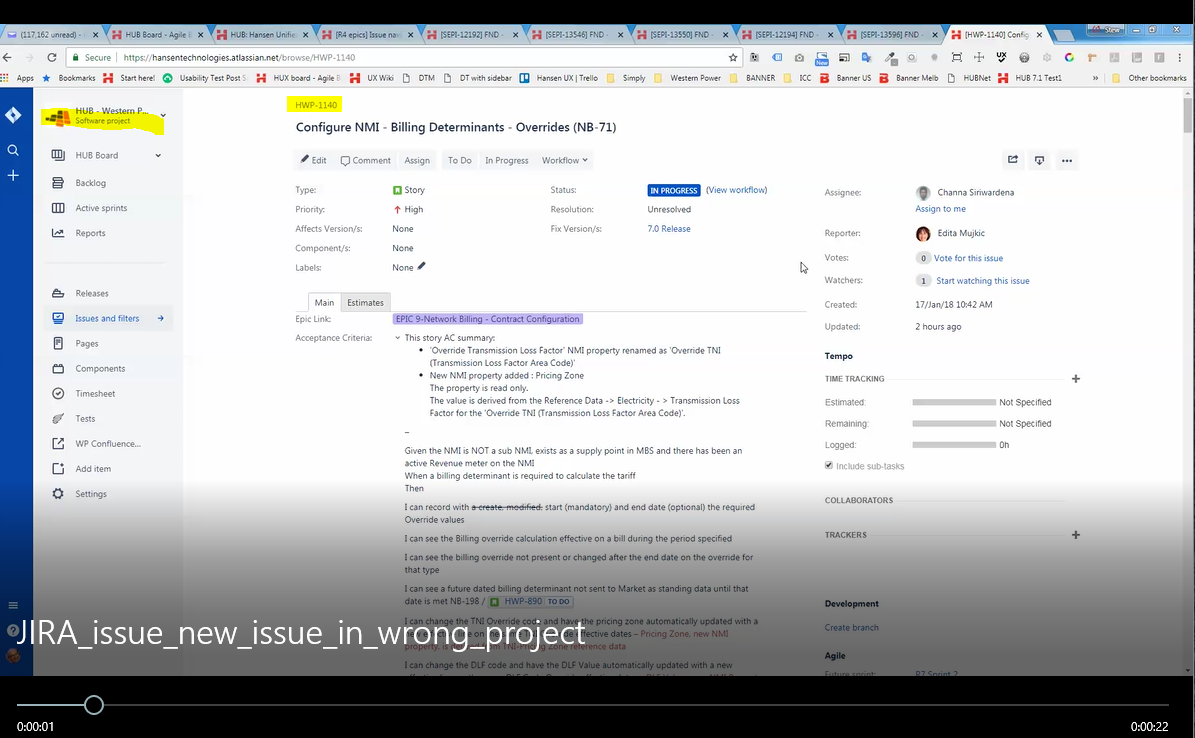
Task: Reload the page in browser
Action: [52, 57]
